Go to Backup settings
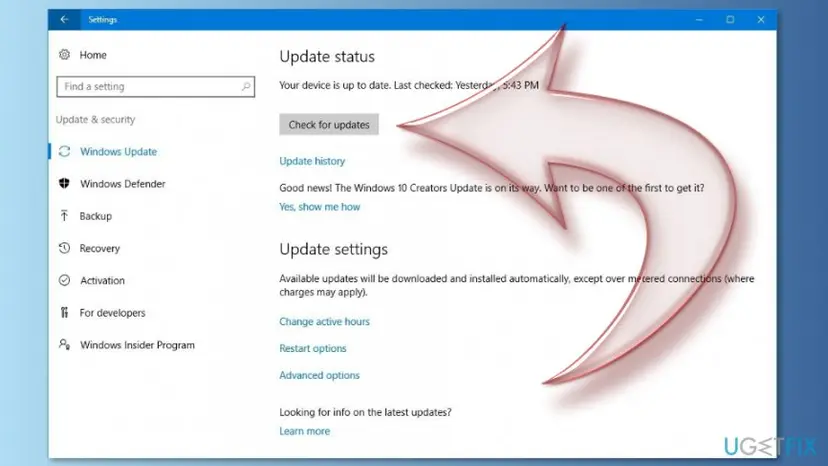 coord(96,216)
